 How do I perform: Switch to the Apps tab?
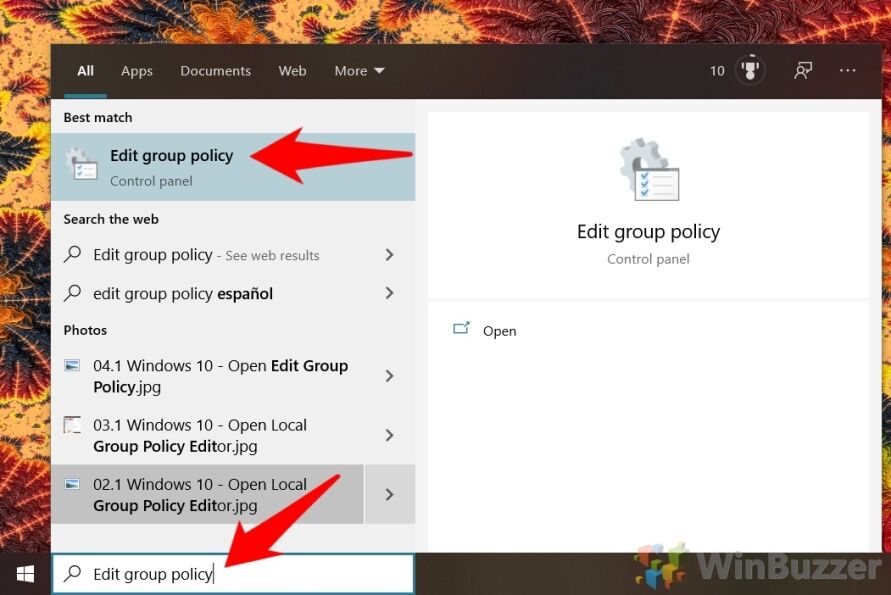click(x=137, y=71)
